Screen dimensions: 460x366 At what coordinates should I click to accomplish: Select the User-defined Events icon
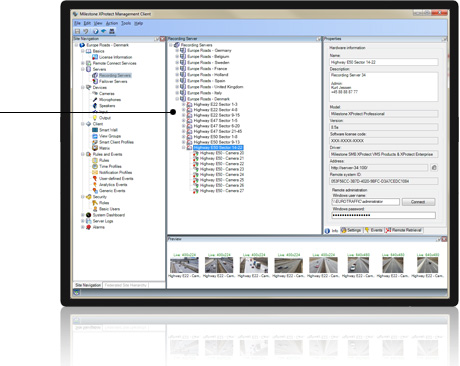click(95, 178)
